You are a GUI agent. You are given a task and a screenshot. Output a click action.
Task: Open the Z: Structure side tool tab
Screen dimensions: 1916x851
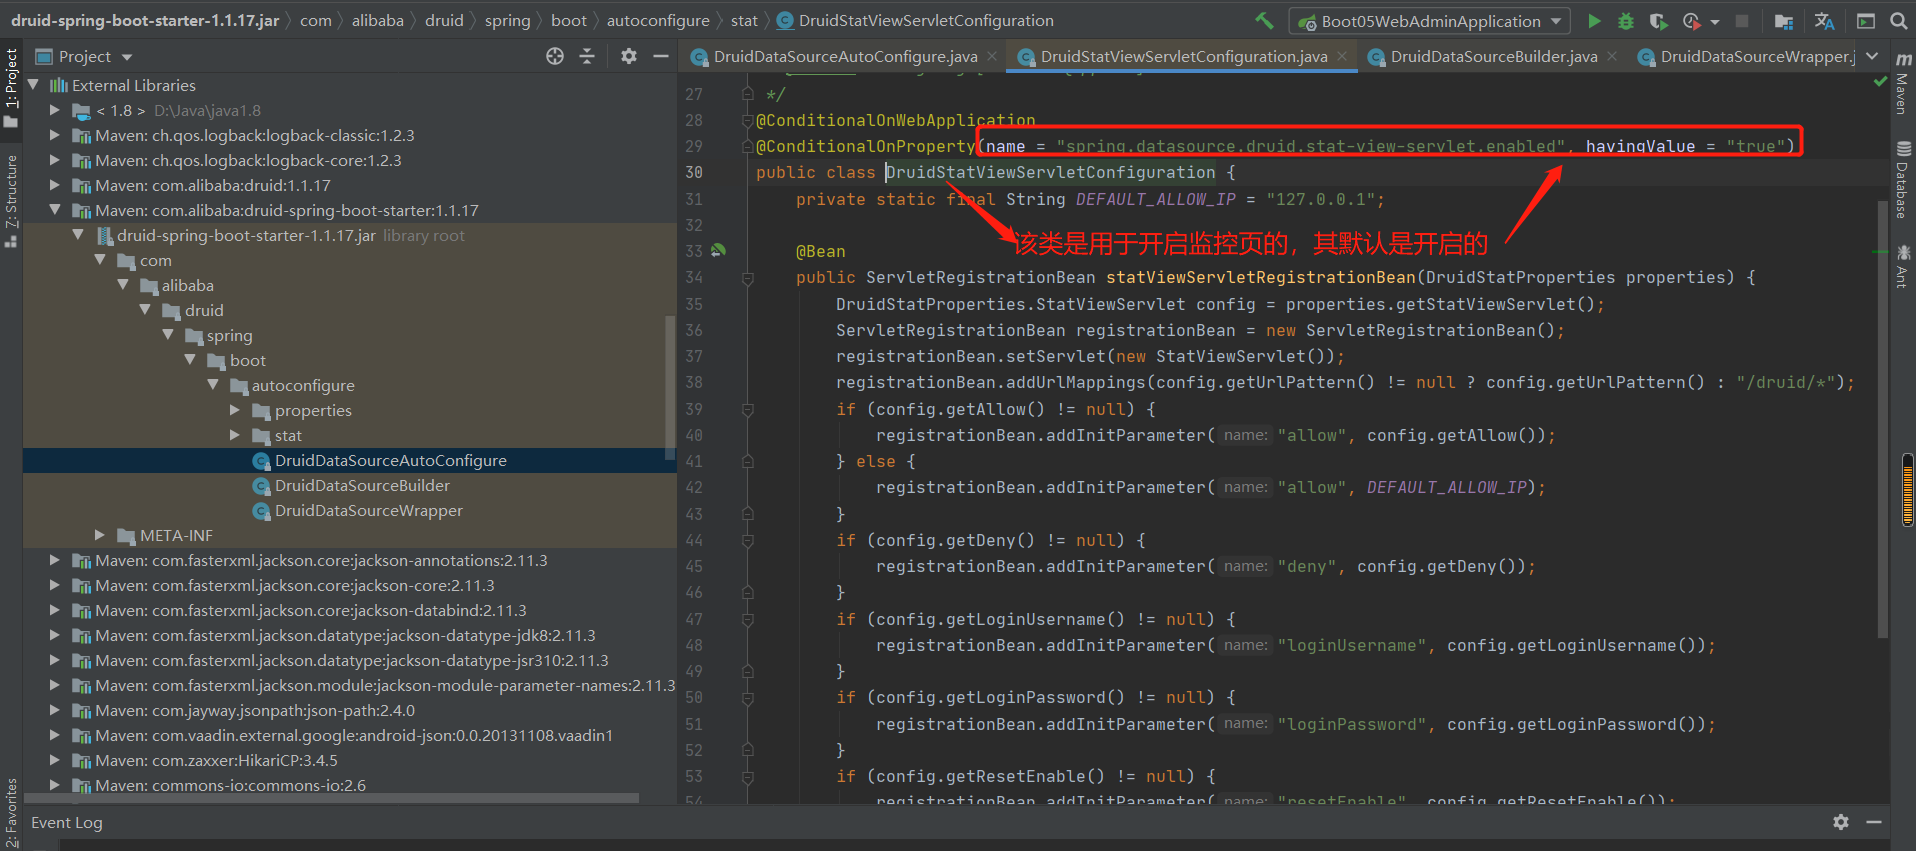pyautogui.click(x=11, y=200)
